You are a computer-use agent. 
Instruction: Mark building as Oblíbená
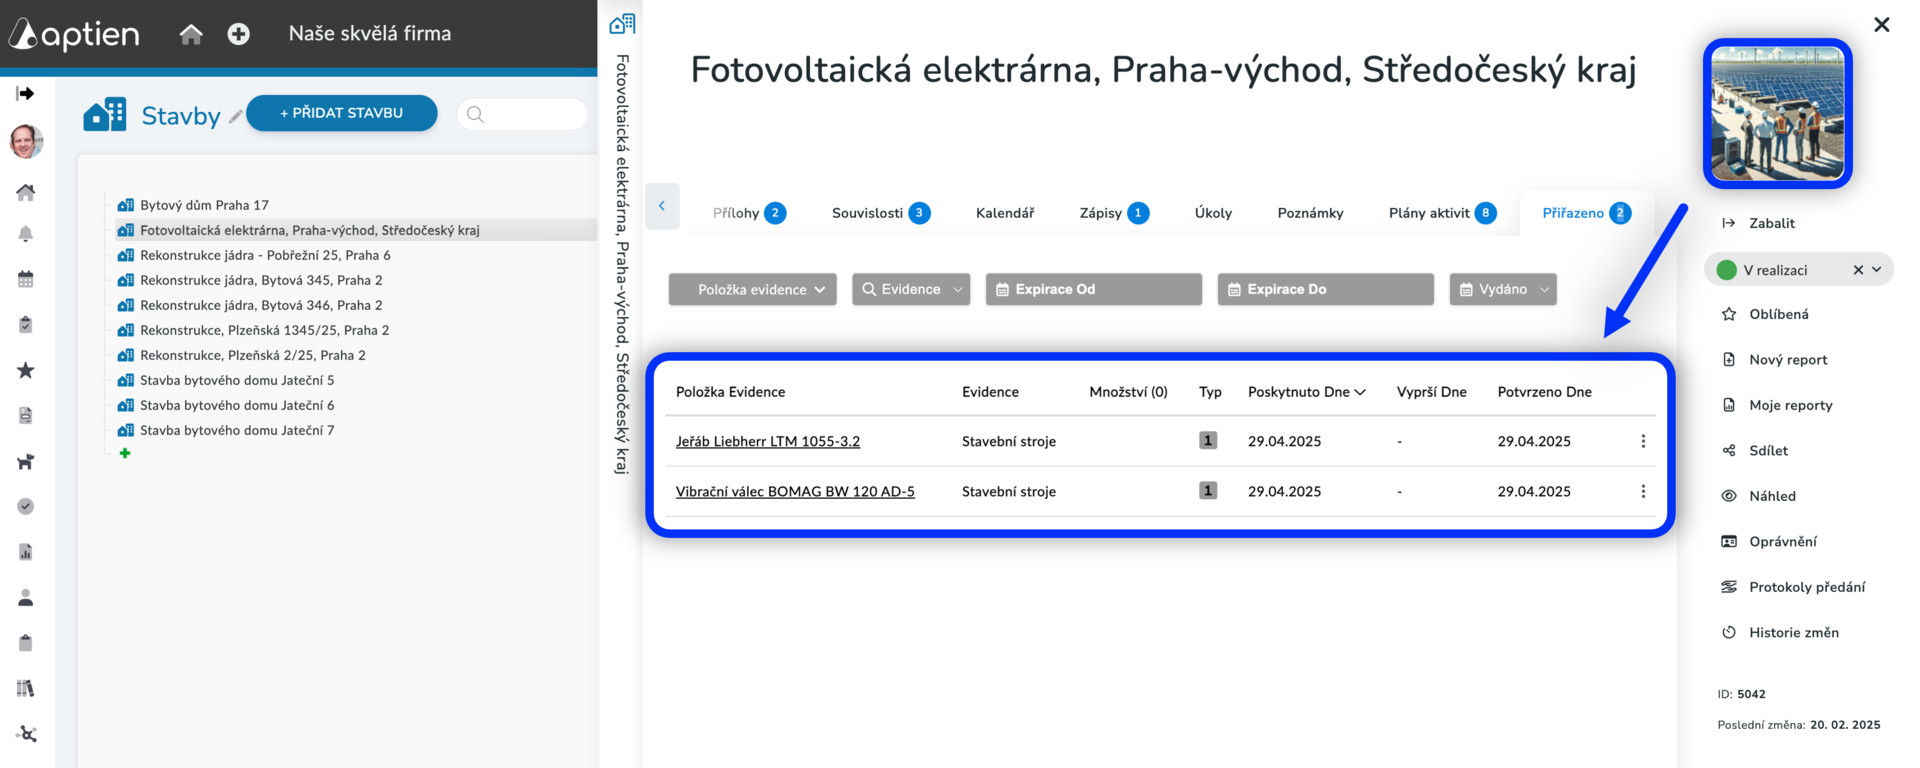point(1766,314)
